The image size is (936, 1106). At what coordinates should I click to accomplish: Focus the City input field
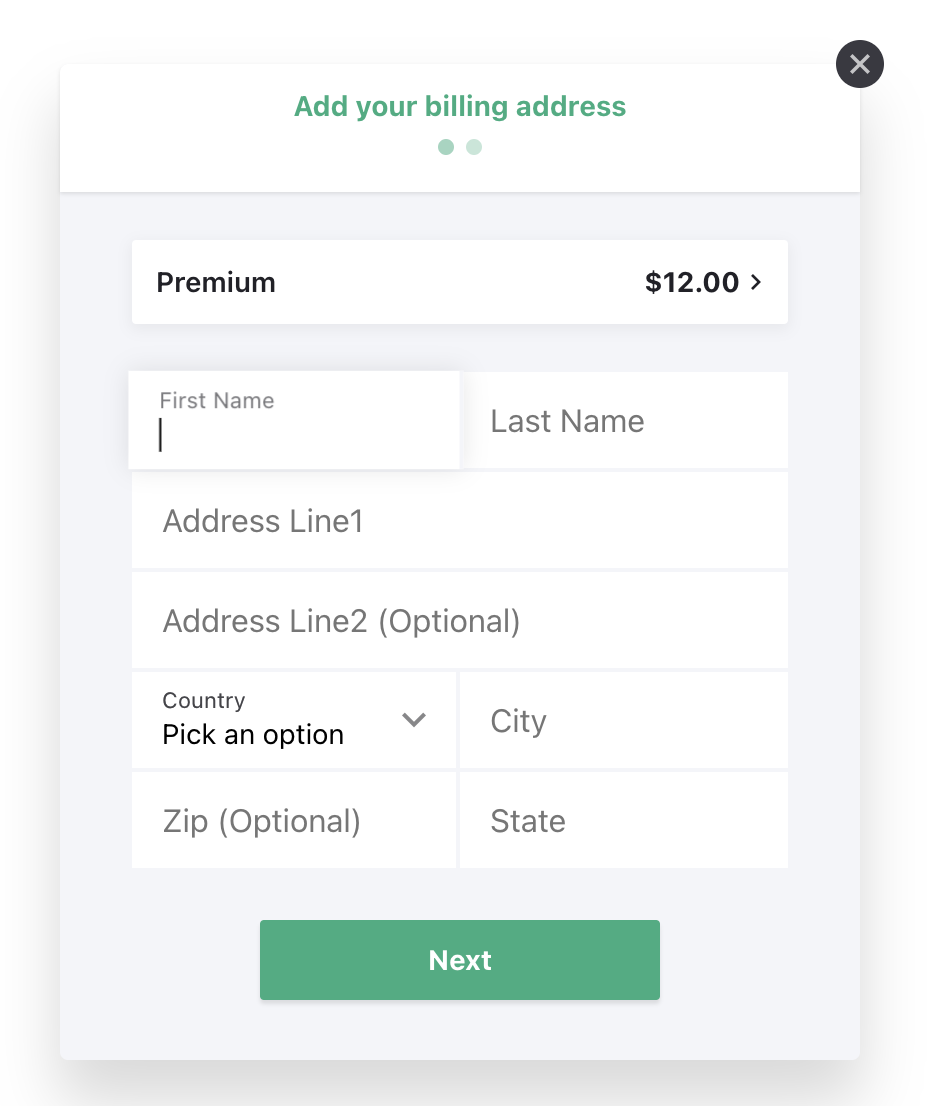tap(624, 720)
